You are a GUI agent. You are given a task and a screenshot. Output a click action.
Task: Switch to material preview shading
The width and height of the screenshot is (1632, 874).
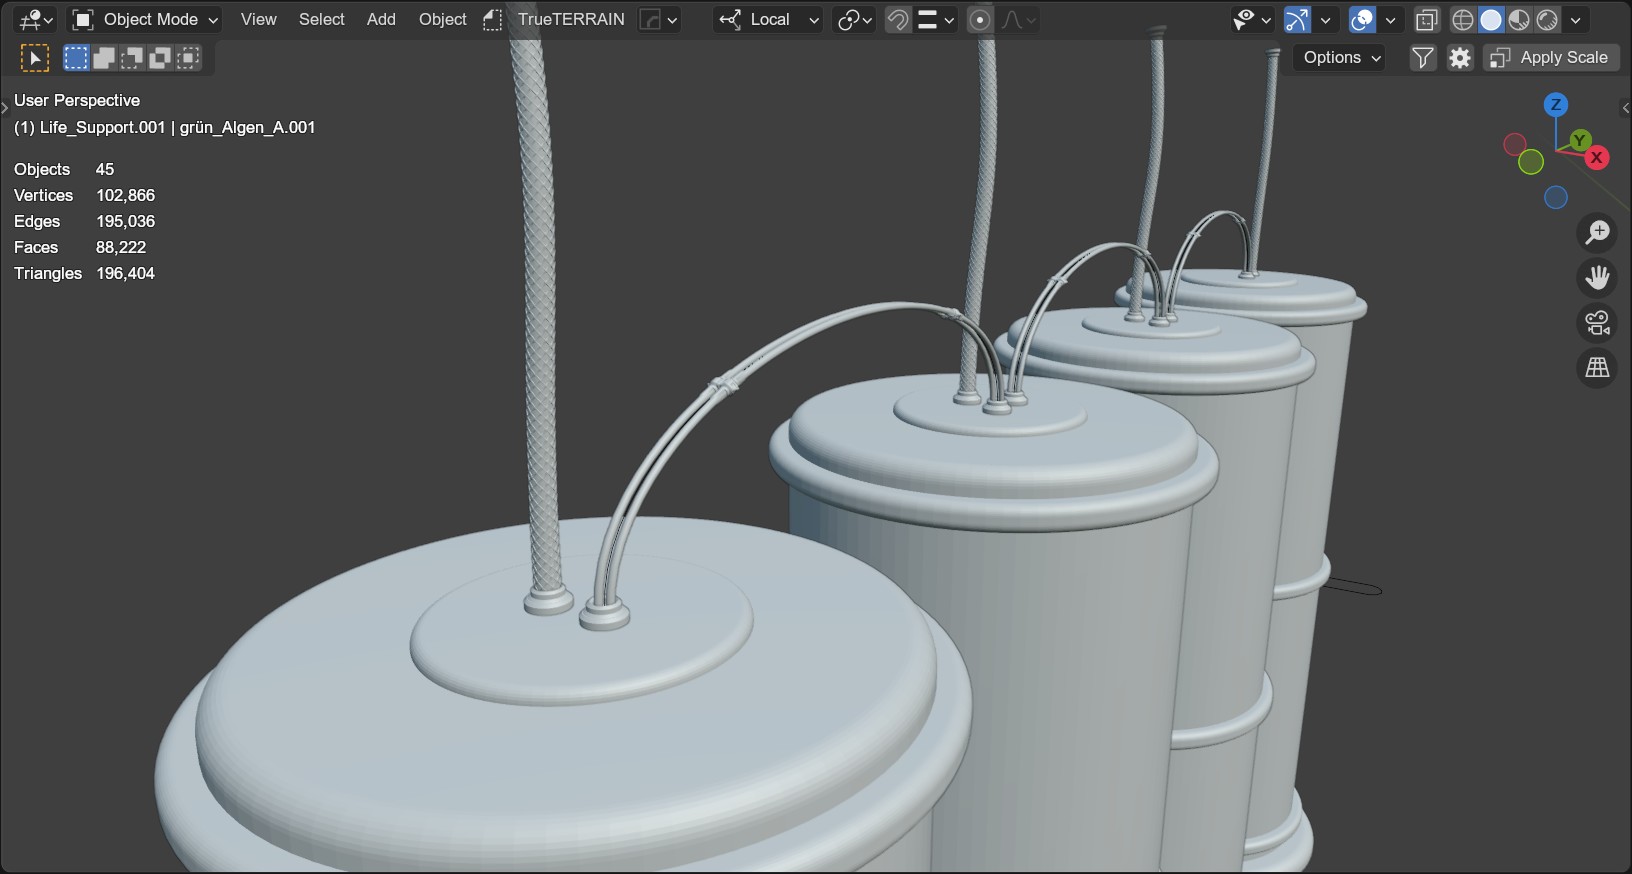[x=1519, y=19]
